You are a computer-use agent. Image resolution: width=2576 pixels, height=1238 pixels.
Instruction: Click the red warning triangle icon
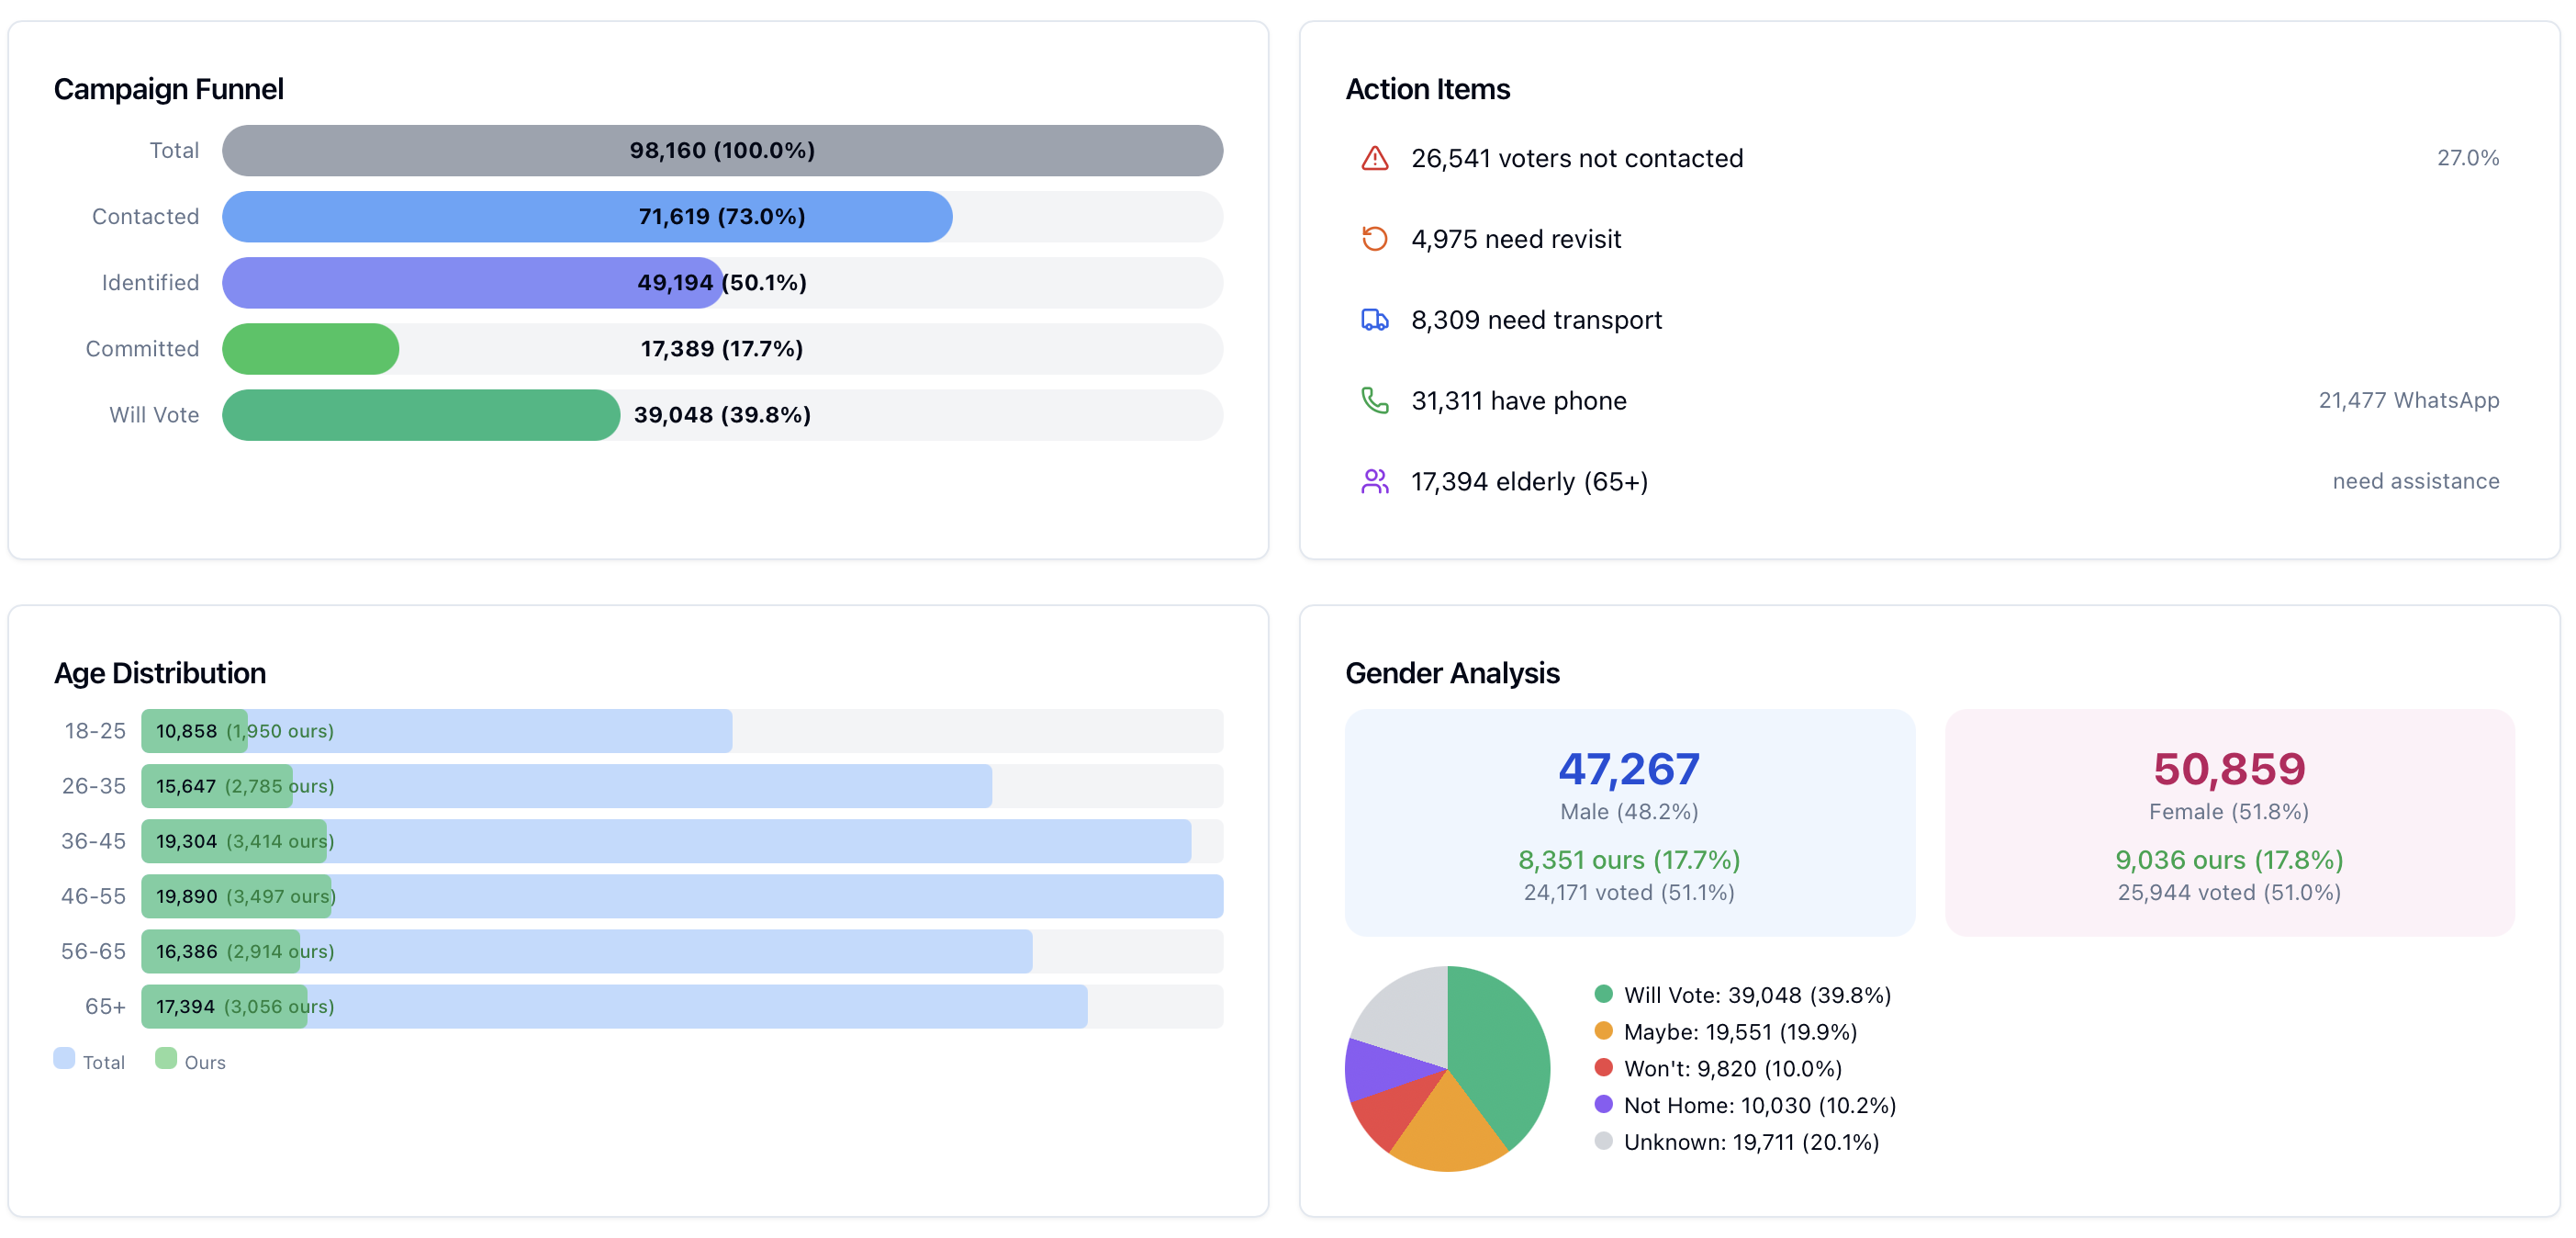click(1375, 158)
